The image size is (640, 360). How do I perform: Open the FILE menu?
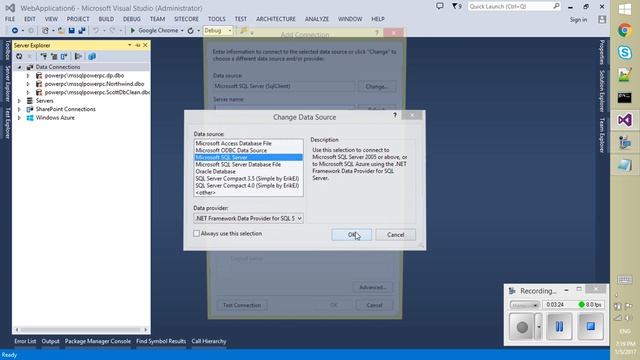point(10,19)
